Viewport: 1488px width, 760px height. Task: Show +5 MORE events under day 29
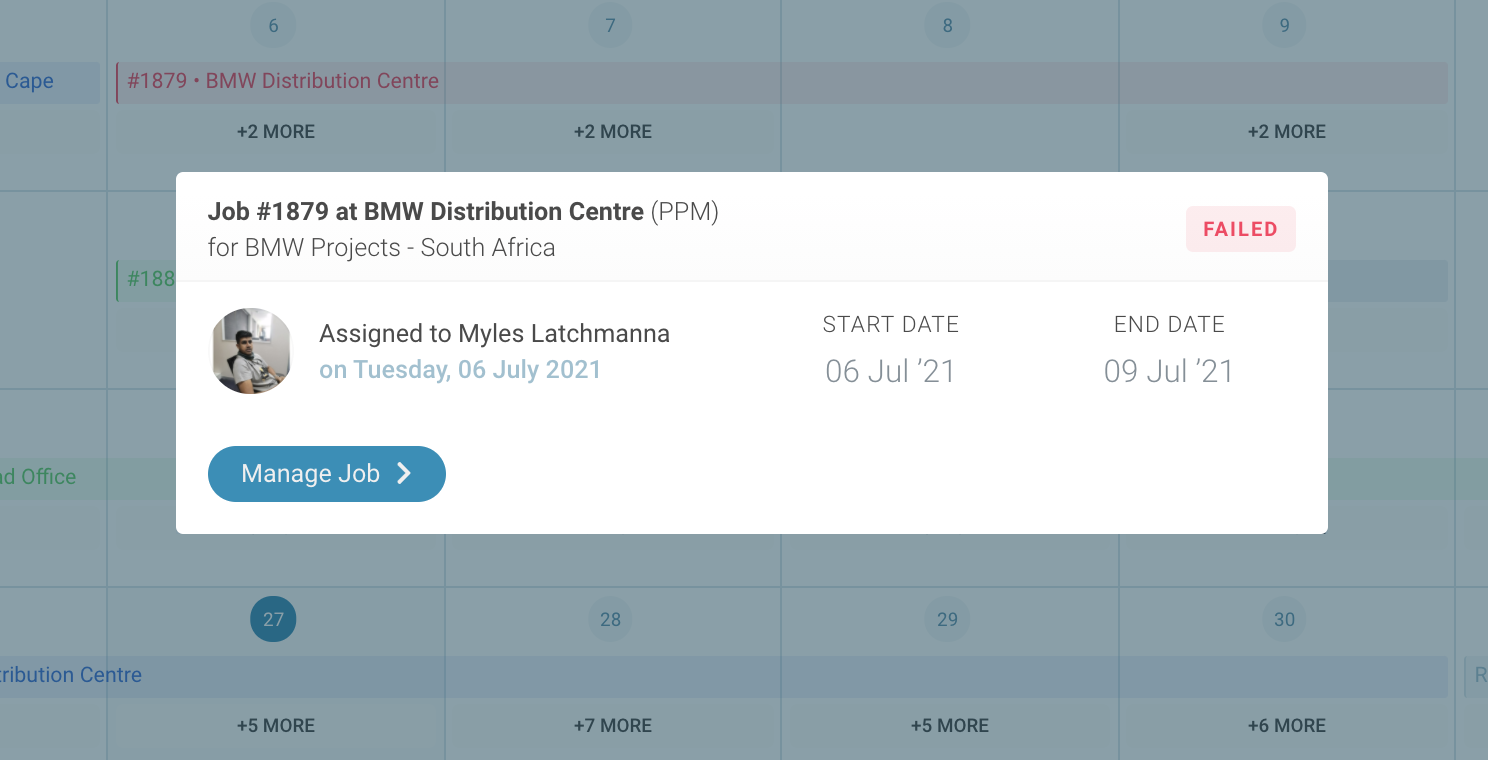(950, 726)
